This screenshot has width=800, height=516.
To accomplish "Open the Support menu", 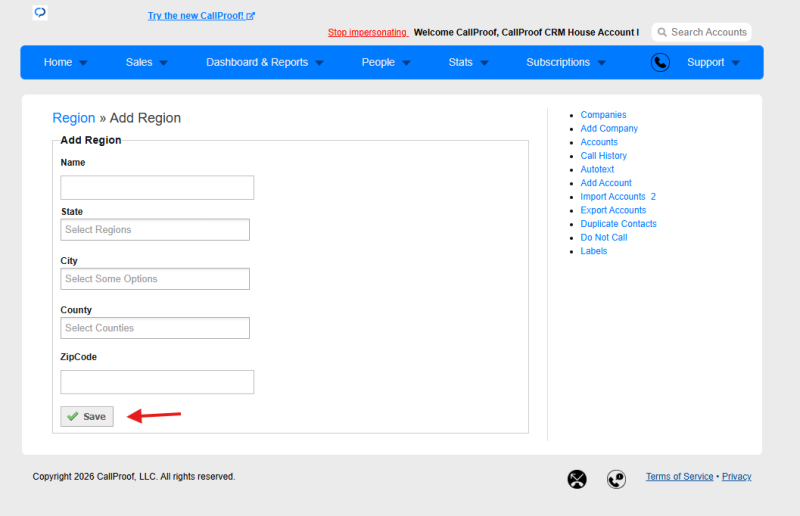I will pyautogui.click(x=706, y=62).
